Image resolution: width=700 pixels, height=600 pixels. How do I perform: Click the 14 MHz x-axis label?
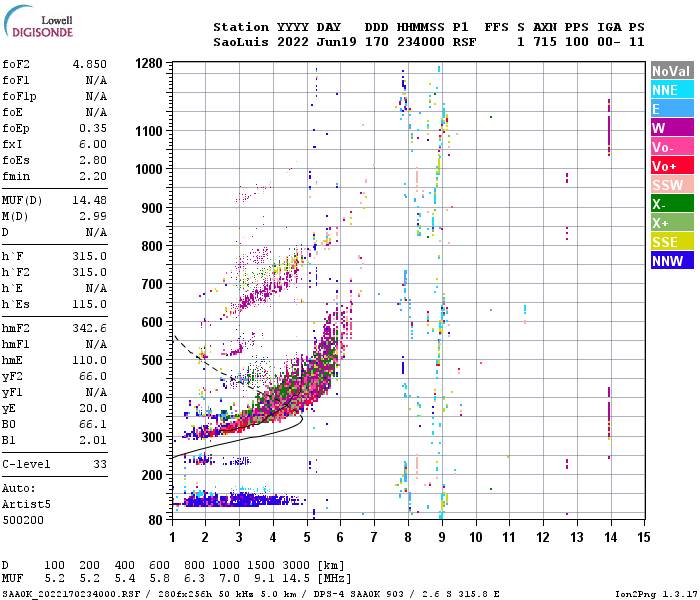[611, 538]
